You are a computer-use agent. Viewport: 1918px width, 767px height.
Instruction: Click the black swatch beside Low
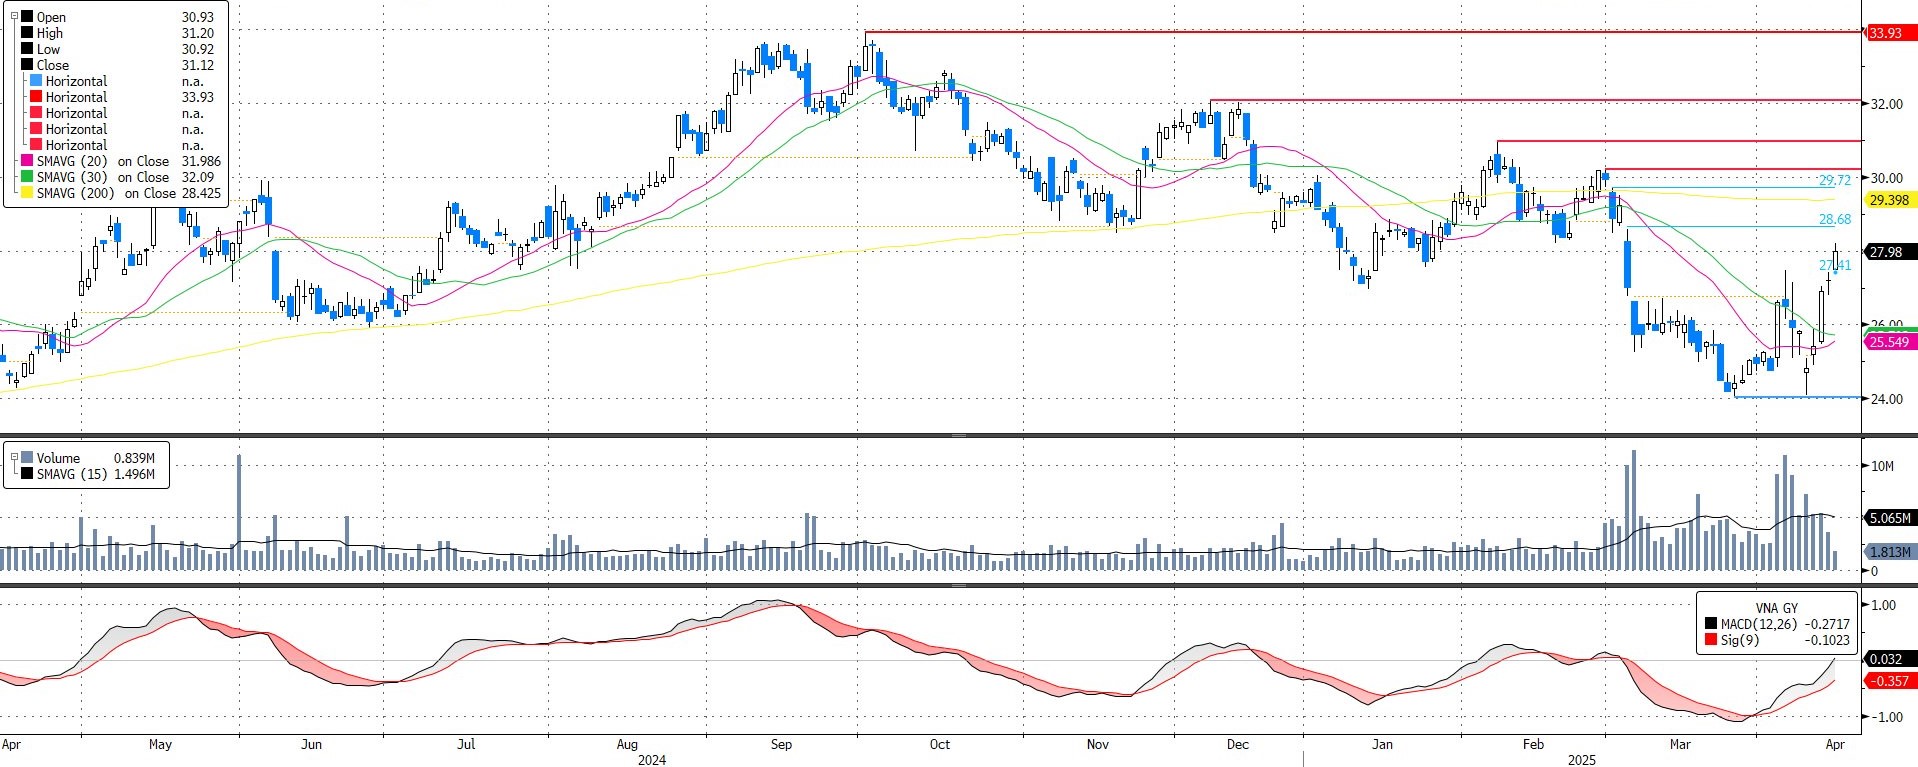pos(28,49)
